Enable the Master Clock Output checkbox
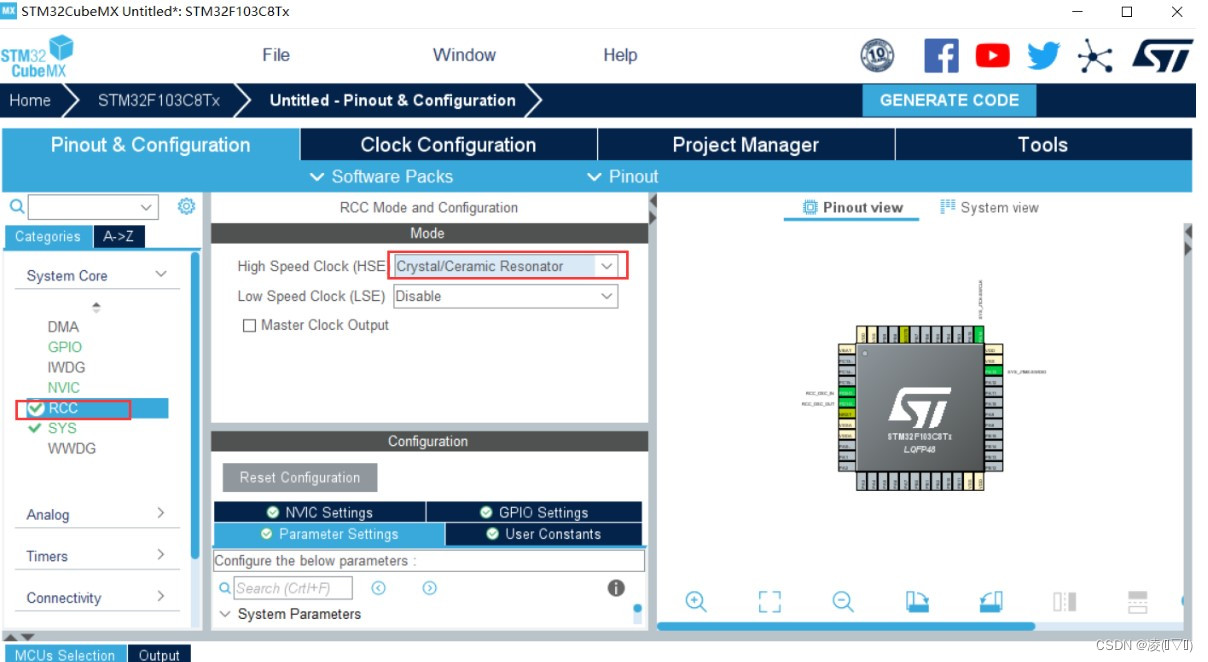The width and height of the screenshot is (1208, 662). (249, 326)
